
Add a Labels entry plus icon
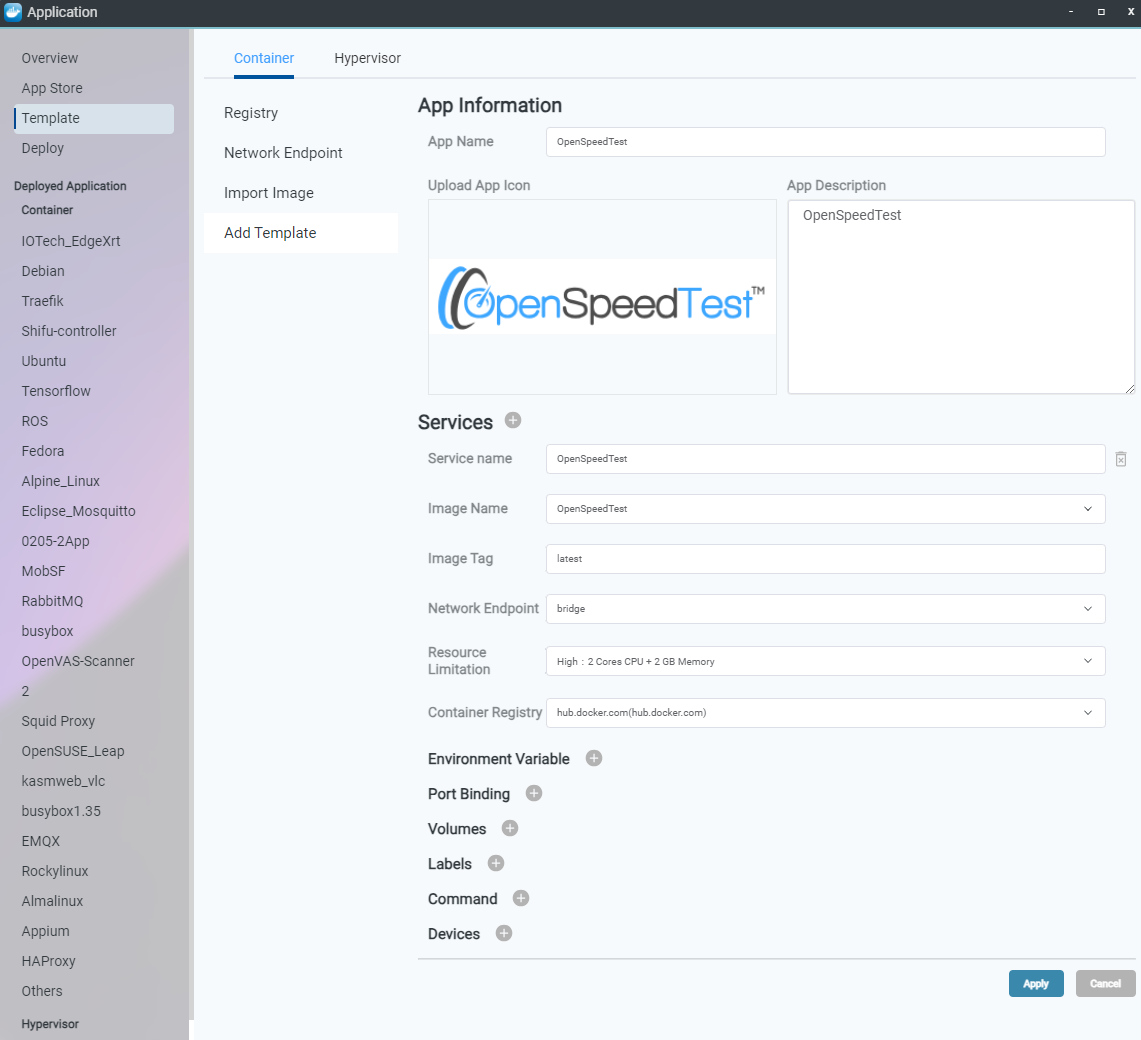(x=496, y=863)
